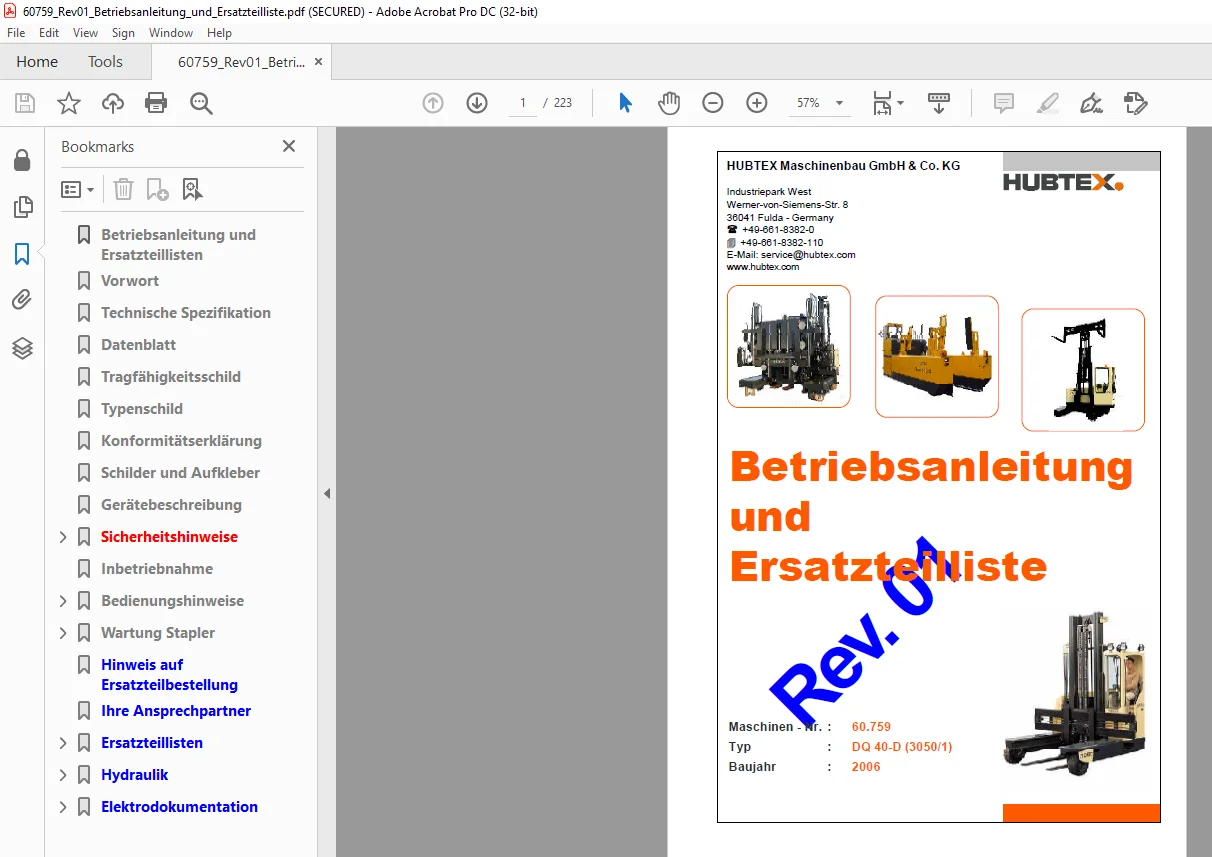Viewport: 1212px width, 857px height.
Task: Collapse the navigation pane arrow
Action: (326, 493)
